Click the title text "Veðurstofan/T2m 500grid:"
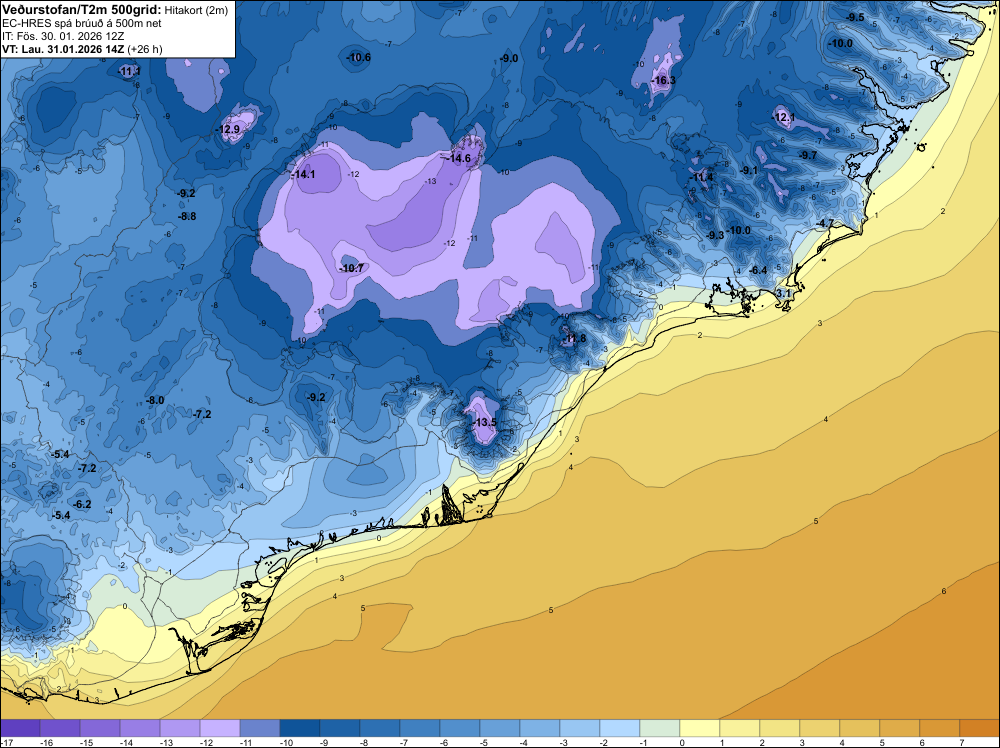The width and height of the screenshot is (1000, 748). [x=82, y=10]
